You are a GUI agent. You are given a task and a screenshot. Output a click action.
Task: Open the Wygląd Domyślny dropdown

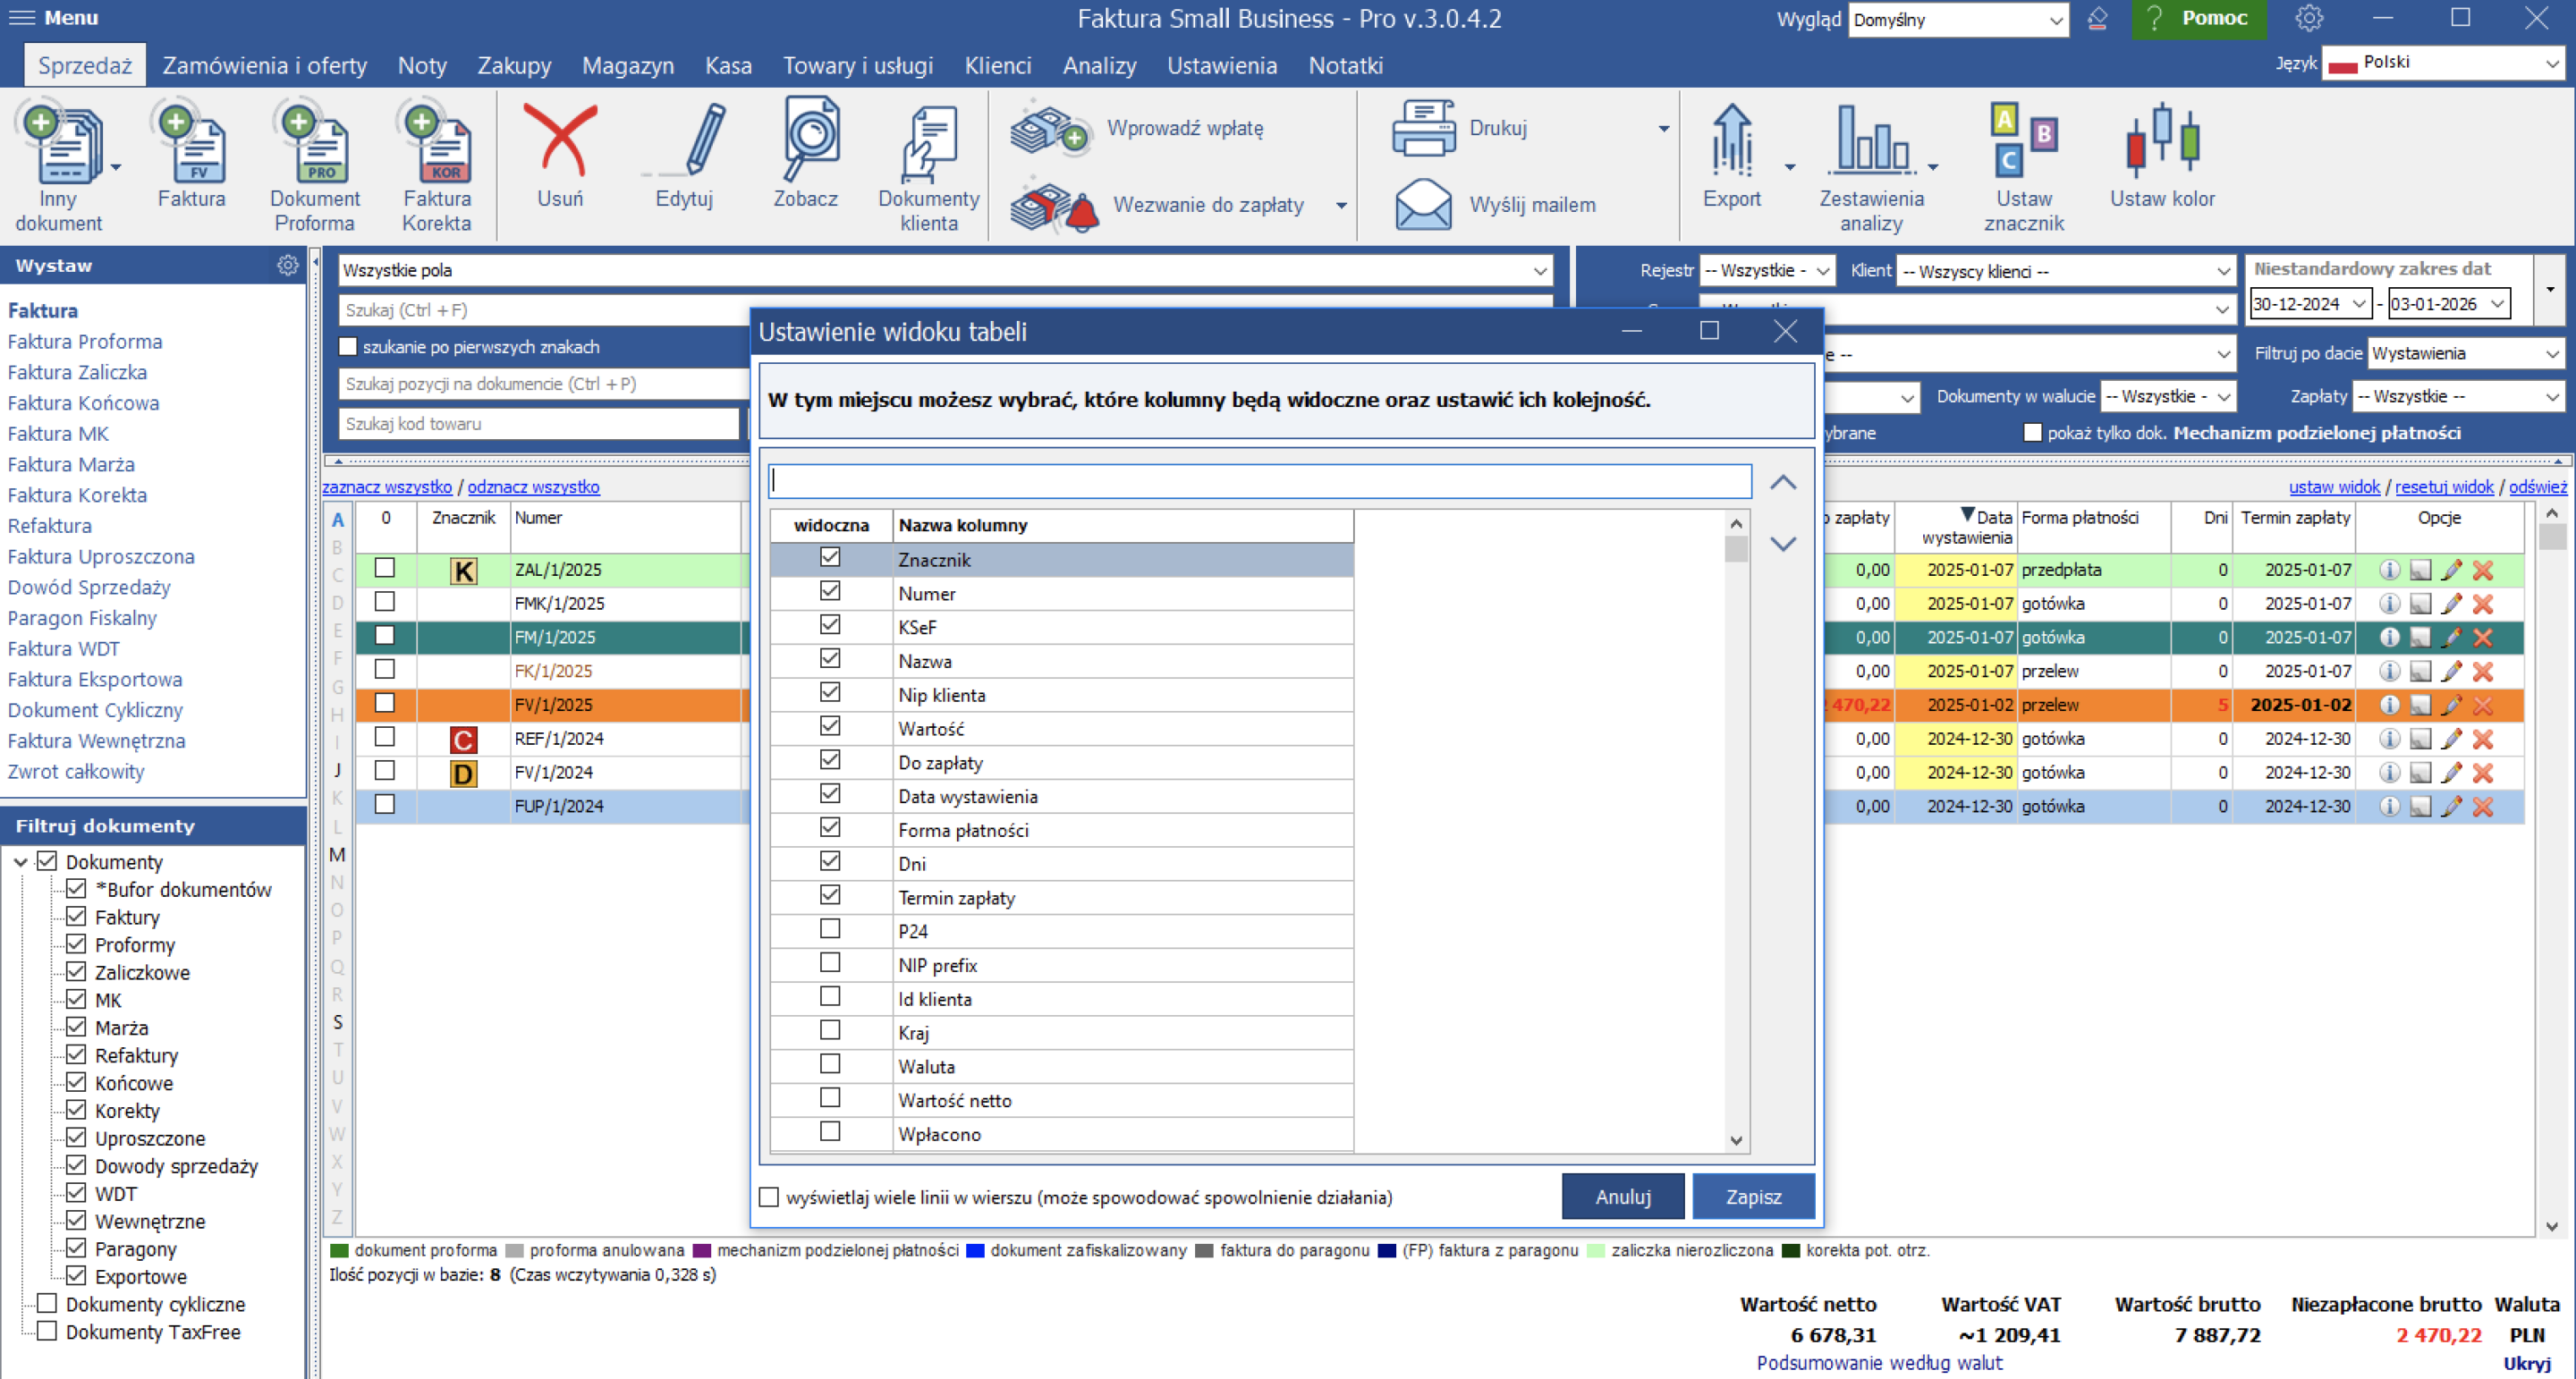(x=1957, y=20)
